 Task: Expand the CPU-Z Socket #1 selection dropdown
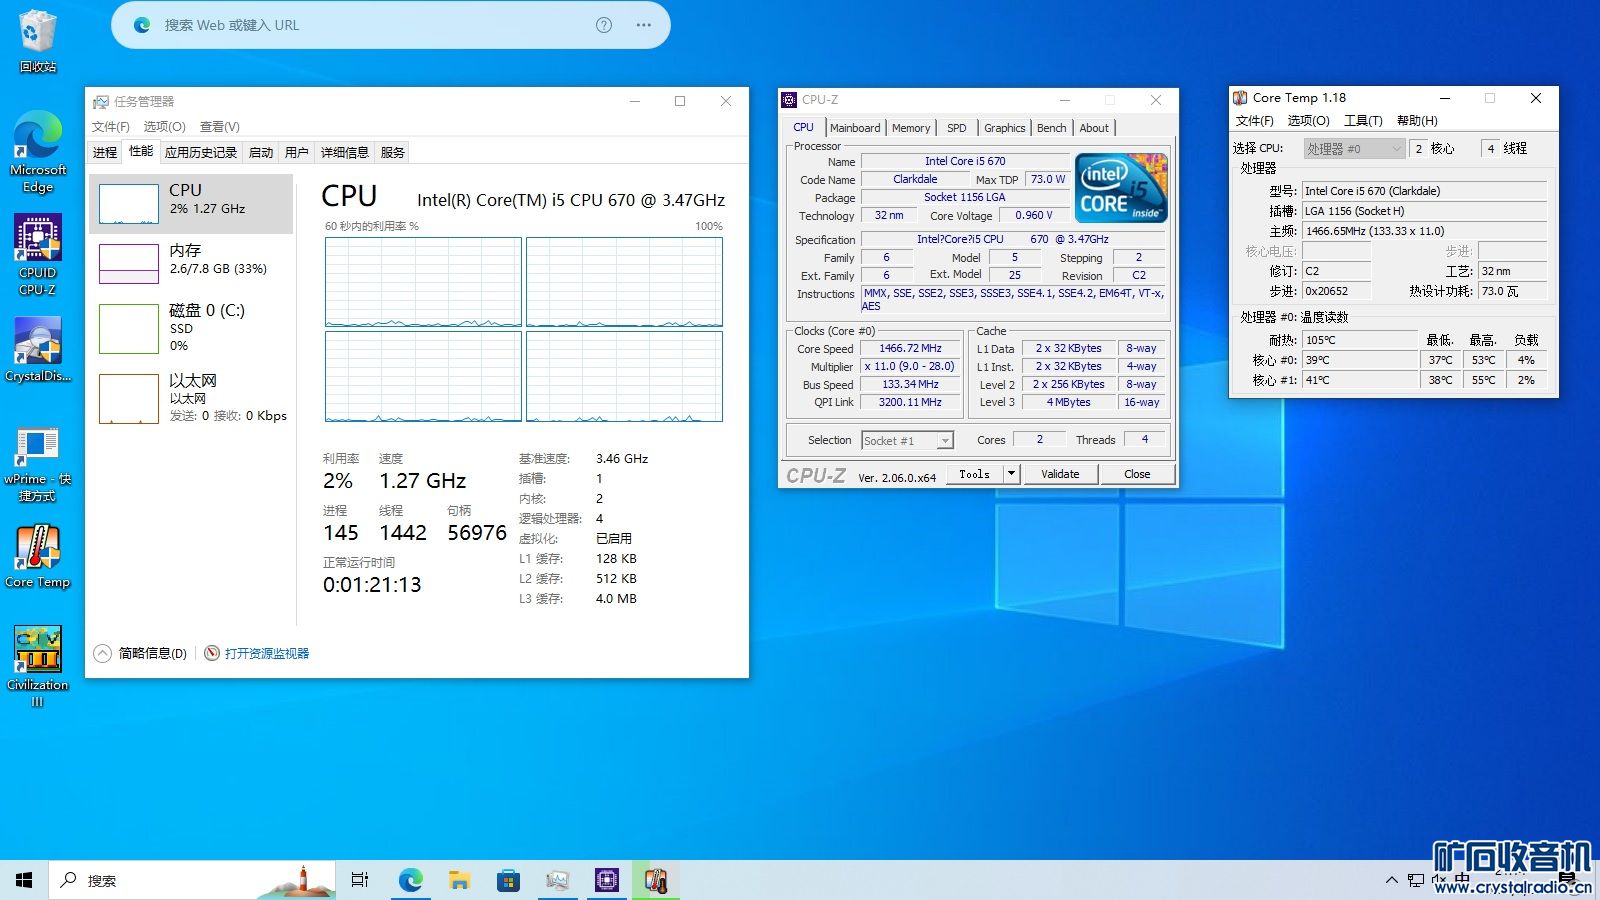coord(945,441)
